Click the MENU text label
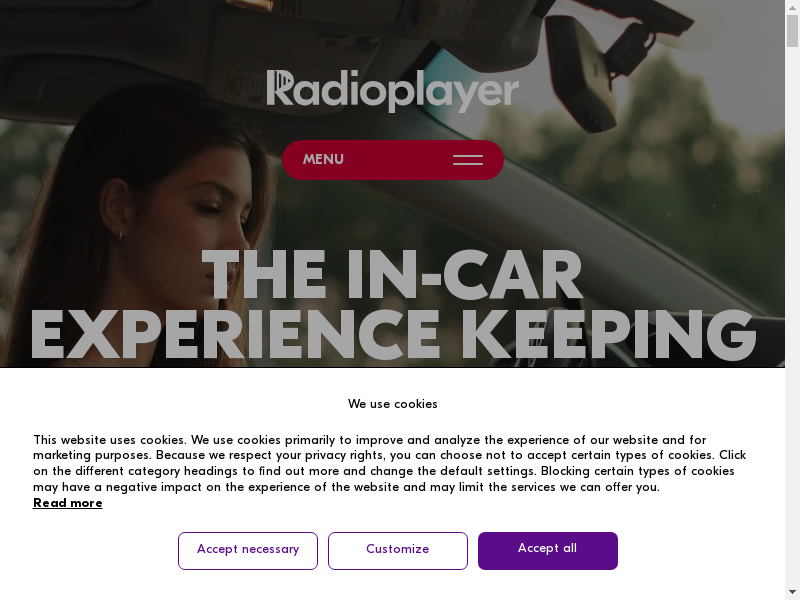Image resolution: width=800 pixels, height=600 pixels. click(x=323, y=160)
